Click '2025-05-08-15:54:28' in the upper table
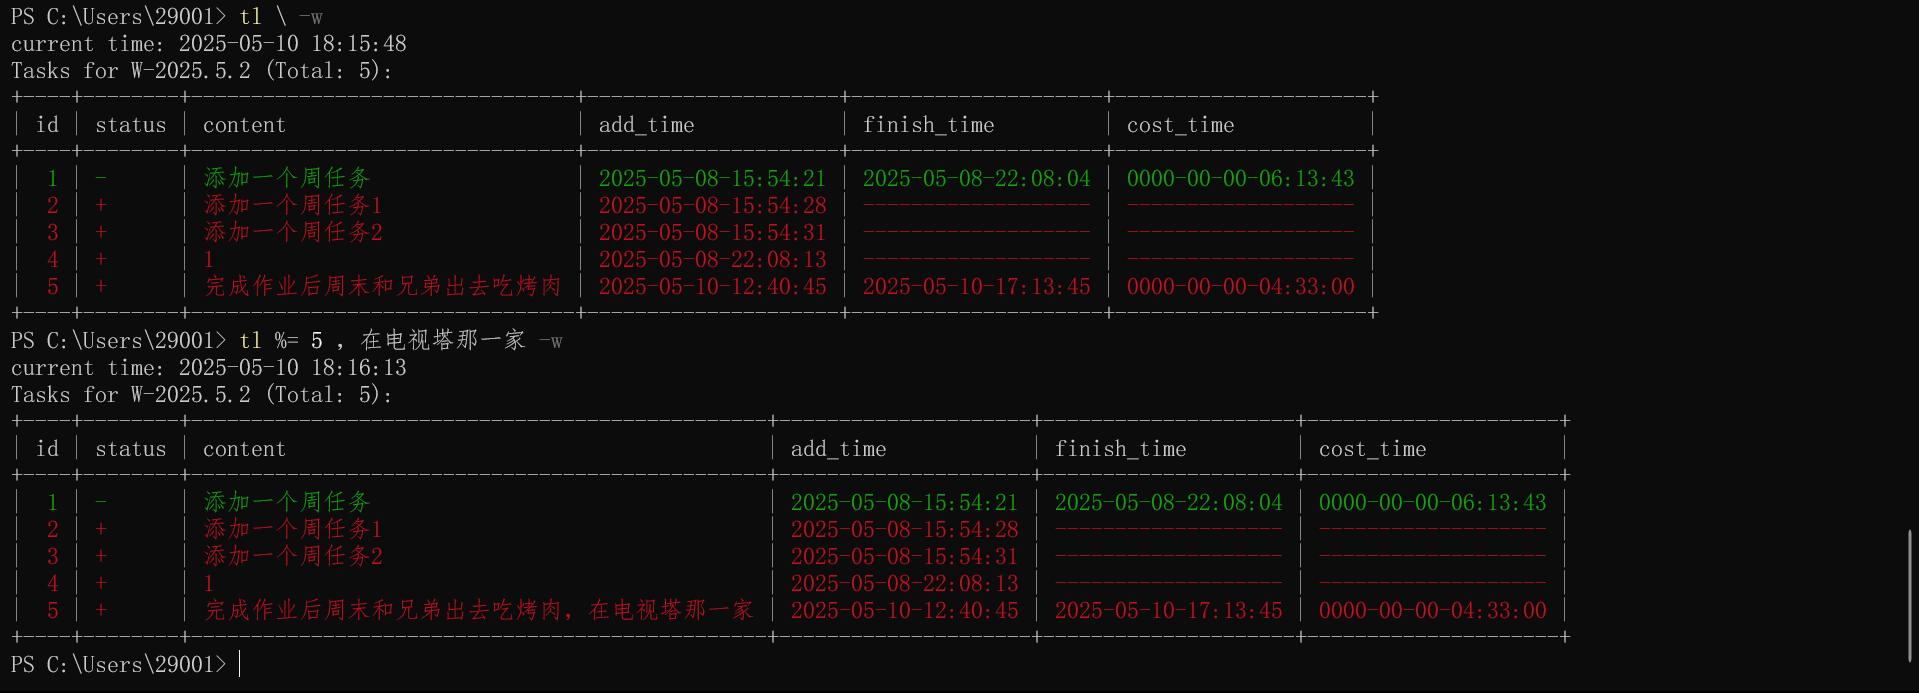The image size is (1919, 693). click(712, 205)
